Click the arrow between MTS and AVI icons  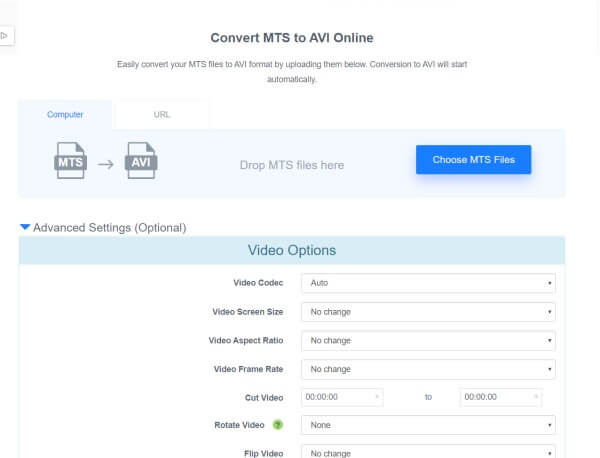click(106, 165)
